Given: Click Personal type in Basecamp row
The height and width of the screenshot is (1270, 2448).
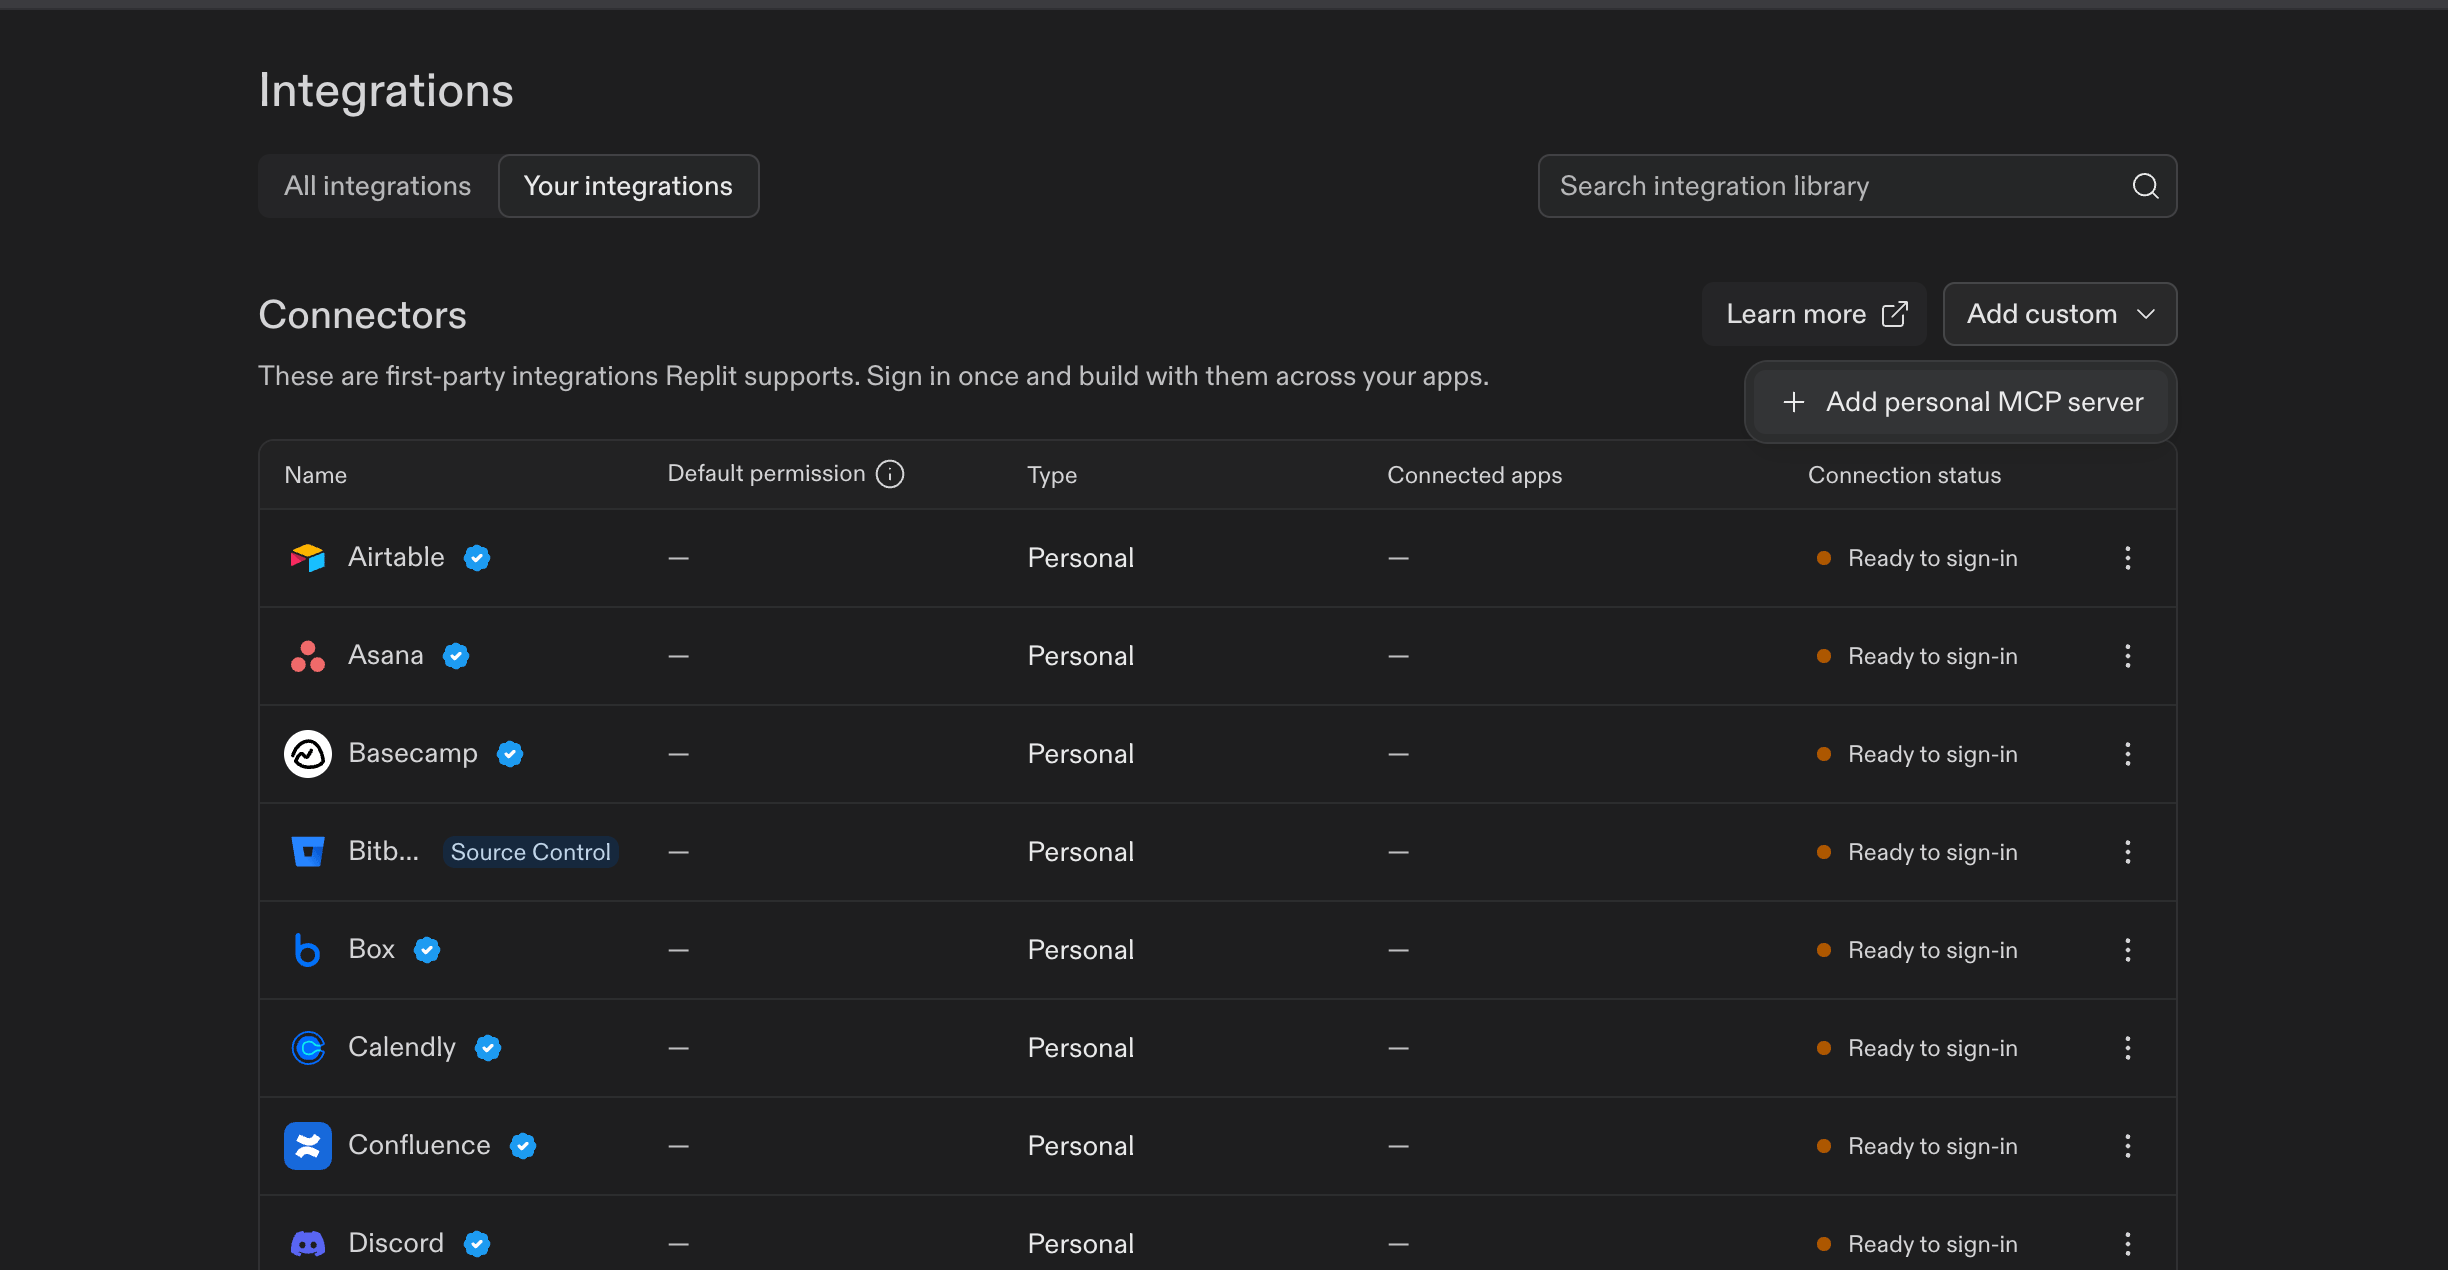Looking at the screenshot, I should [1080, 754].
